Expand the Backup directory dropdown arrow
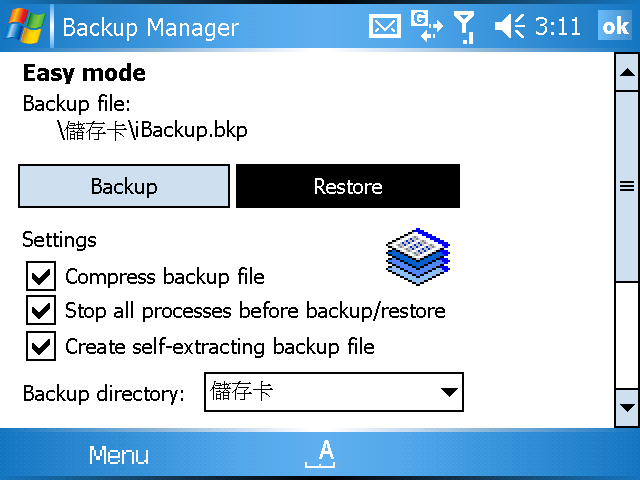640x480 pixels. click(449, 392)
